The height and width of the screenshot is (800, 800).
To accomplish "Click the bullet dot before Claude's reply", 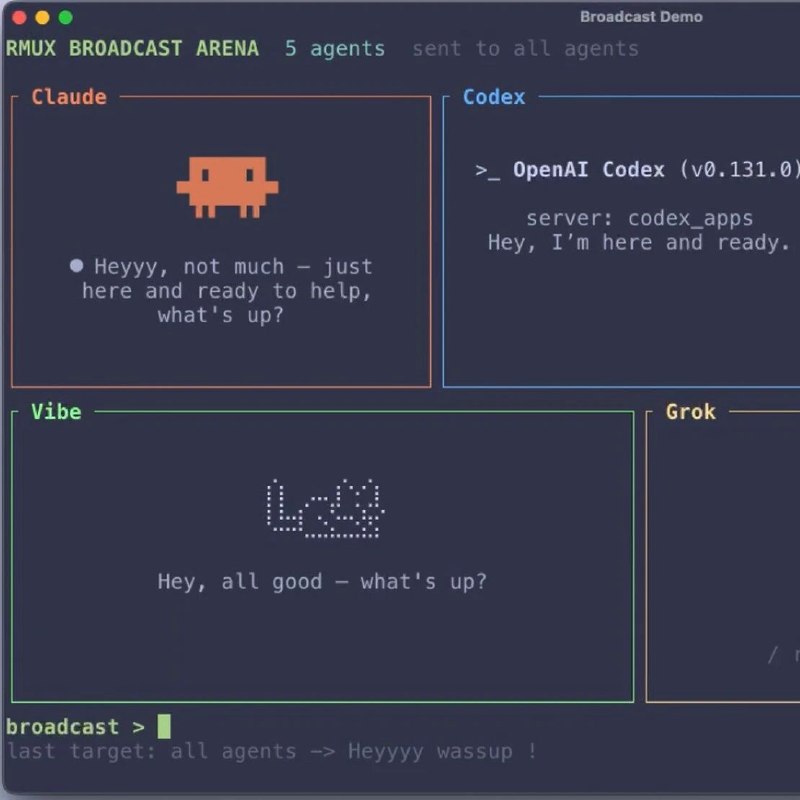I will [x=77, y=266].
